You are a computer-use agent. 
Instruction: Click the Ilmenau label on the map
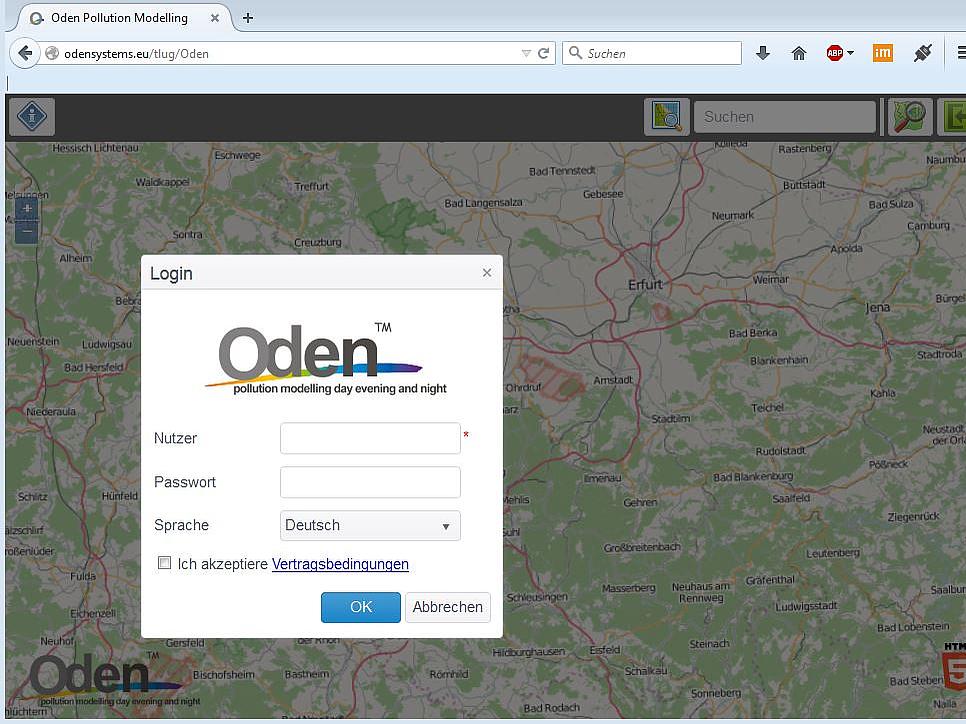click(603, 478)
